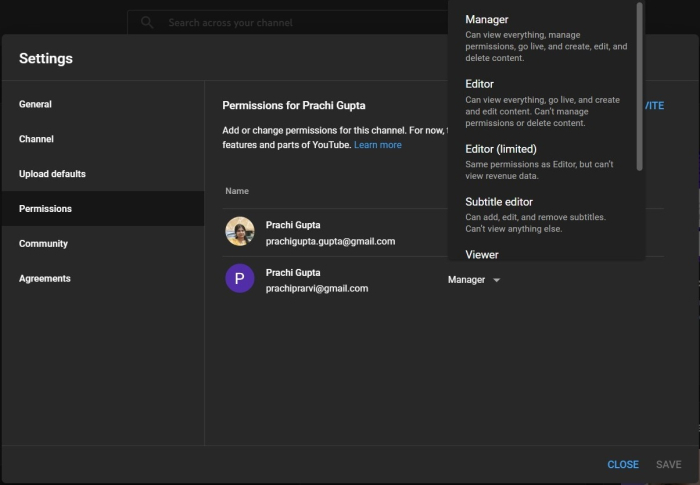Go to Upload defaults tab
The height and width of the screenshot is (485, 700).
pyautogui.click(x=52, y=174)
